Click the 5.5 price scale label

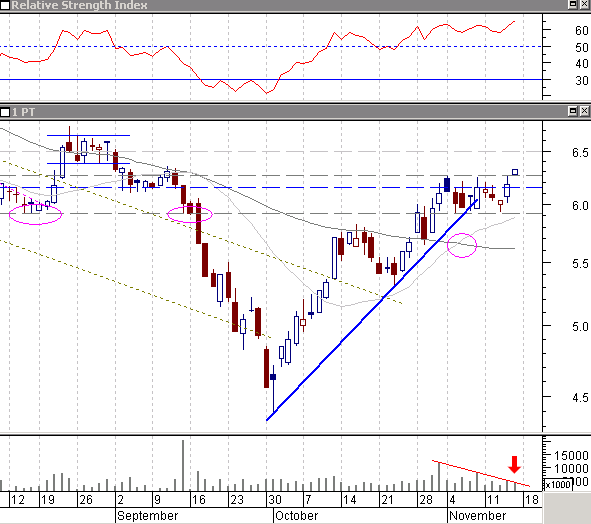click(x=580, y=264)
